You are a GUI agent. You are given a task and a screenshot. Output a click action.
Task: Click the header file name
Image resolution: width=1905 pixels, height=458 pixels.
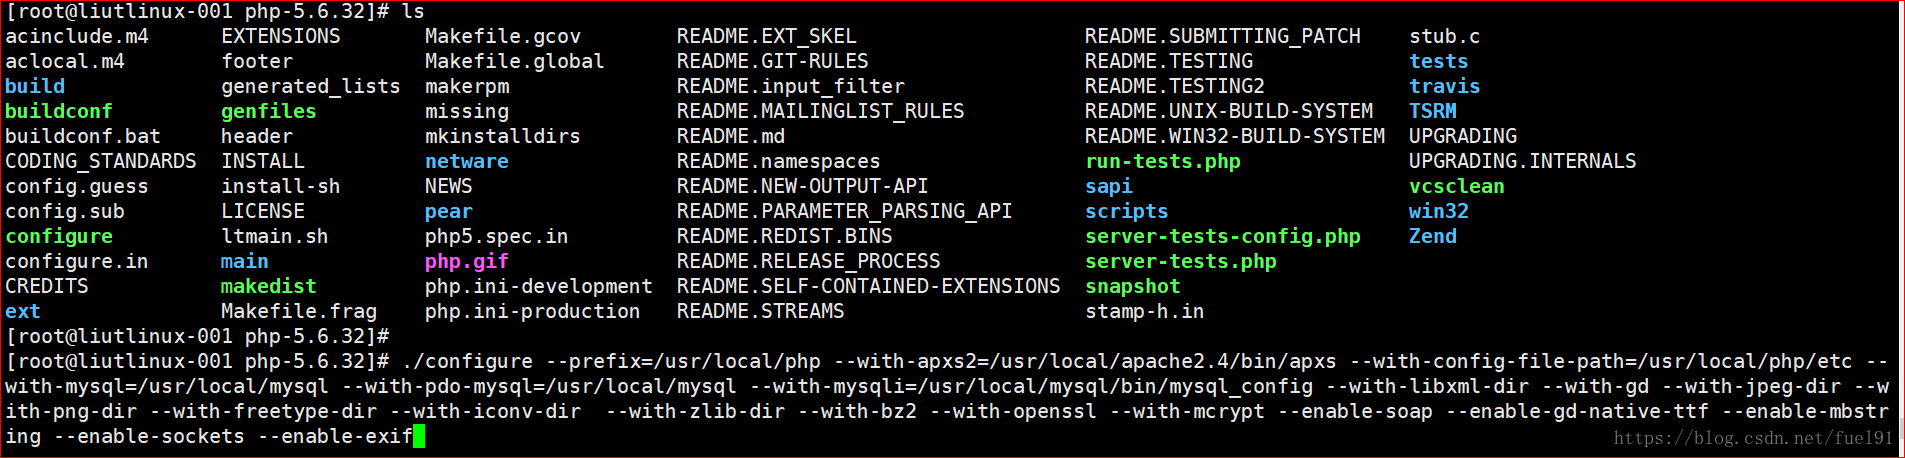pos(257,137)
